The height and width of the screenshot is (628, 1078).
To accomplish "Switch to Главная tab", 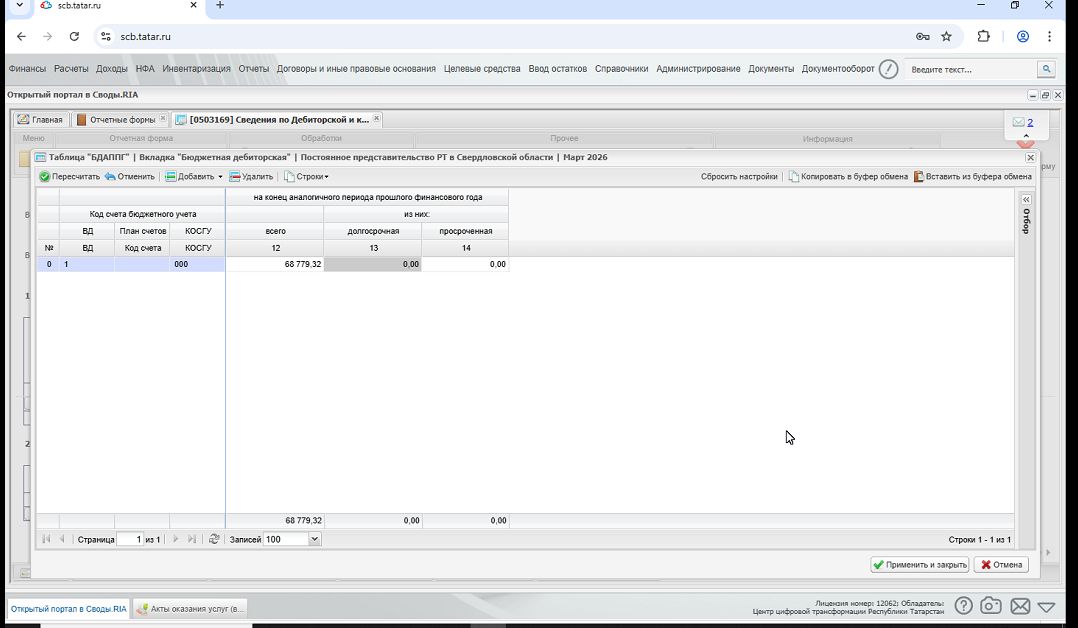I will click(41, 120).
